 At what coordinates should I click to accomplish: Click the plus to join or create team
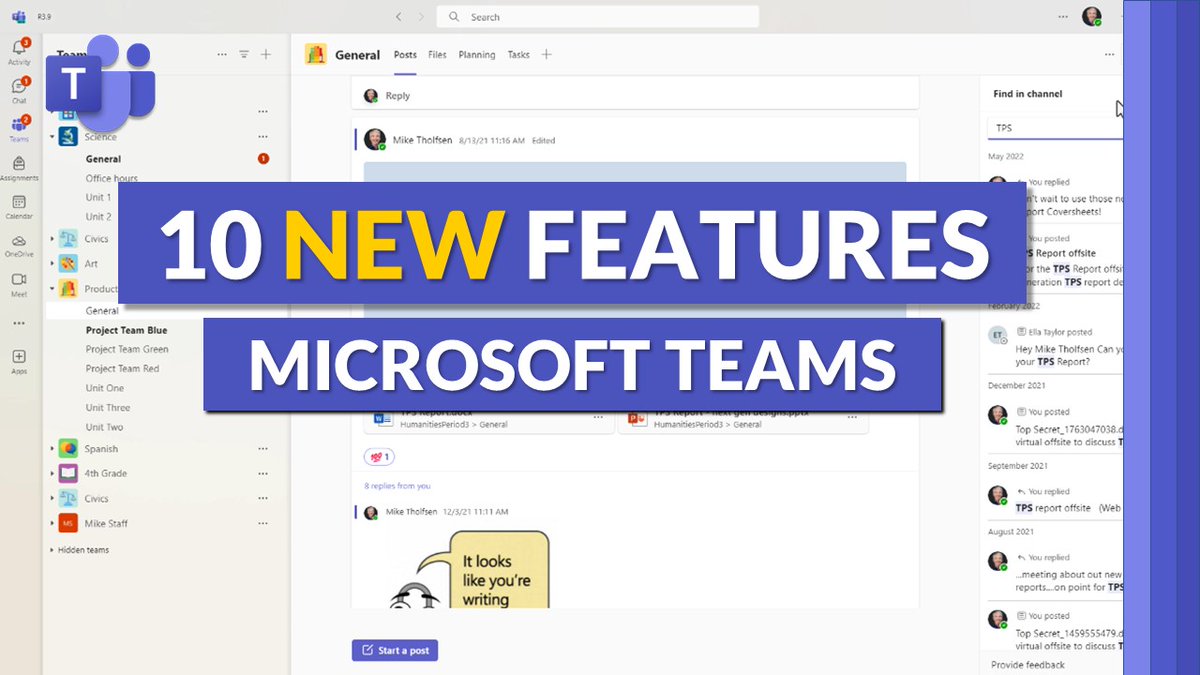tap(266, 55)
